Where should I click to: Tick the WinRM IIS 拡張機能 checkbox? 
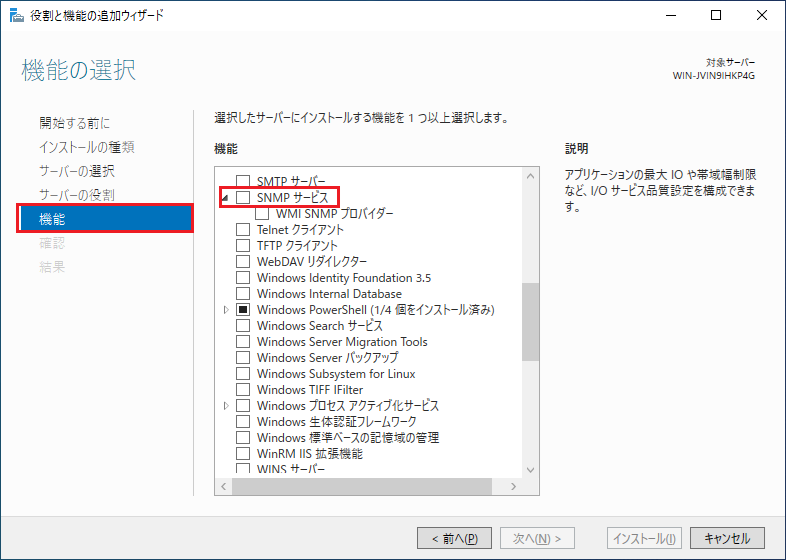click(243, 453)
